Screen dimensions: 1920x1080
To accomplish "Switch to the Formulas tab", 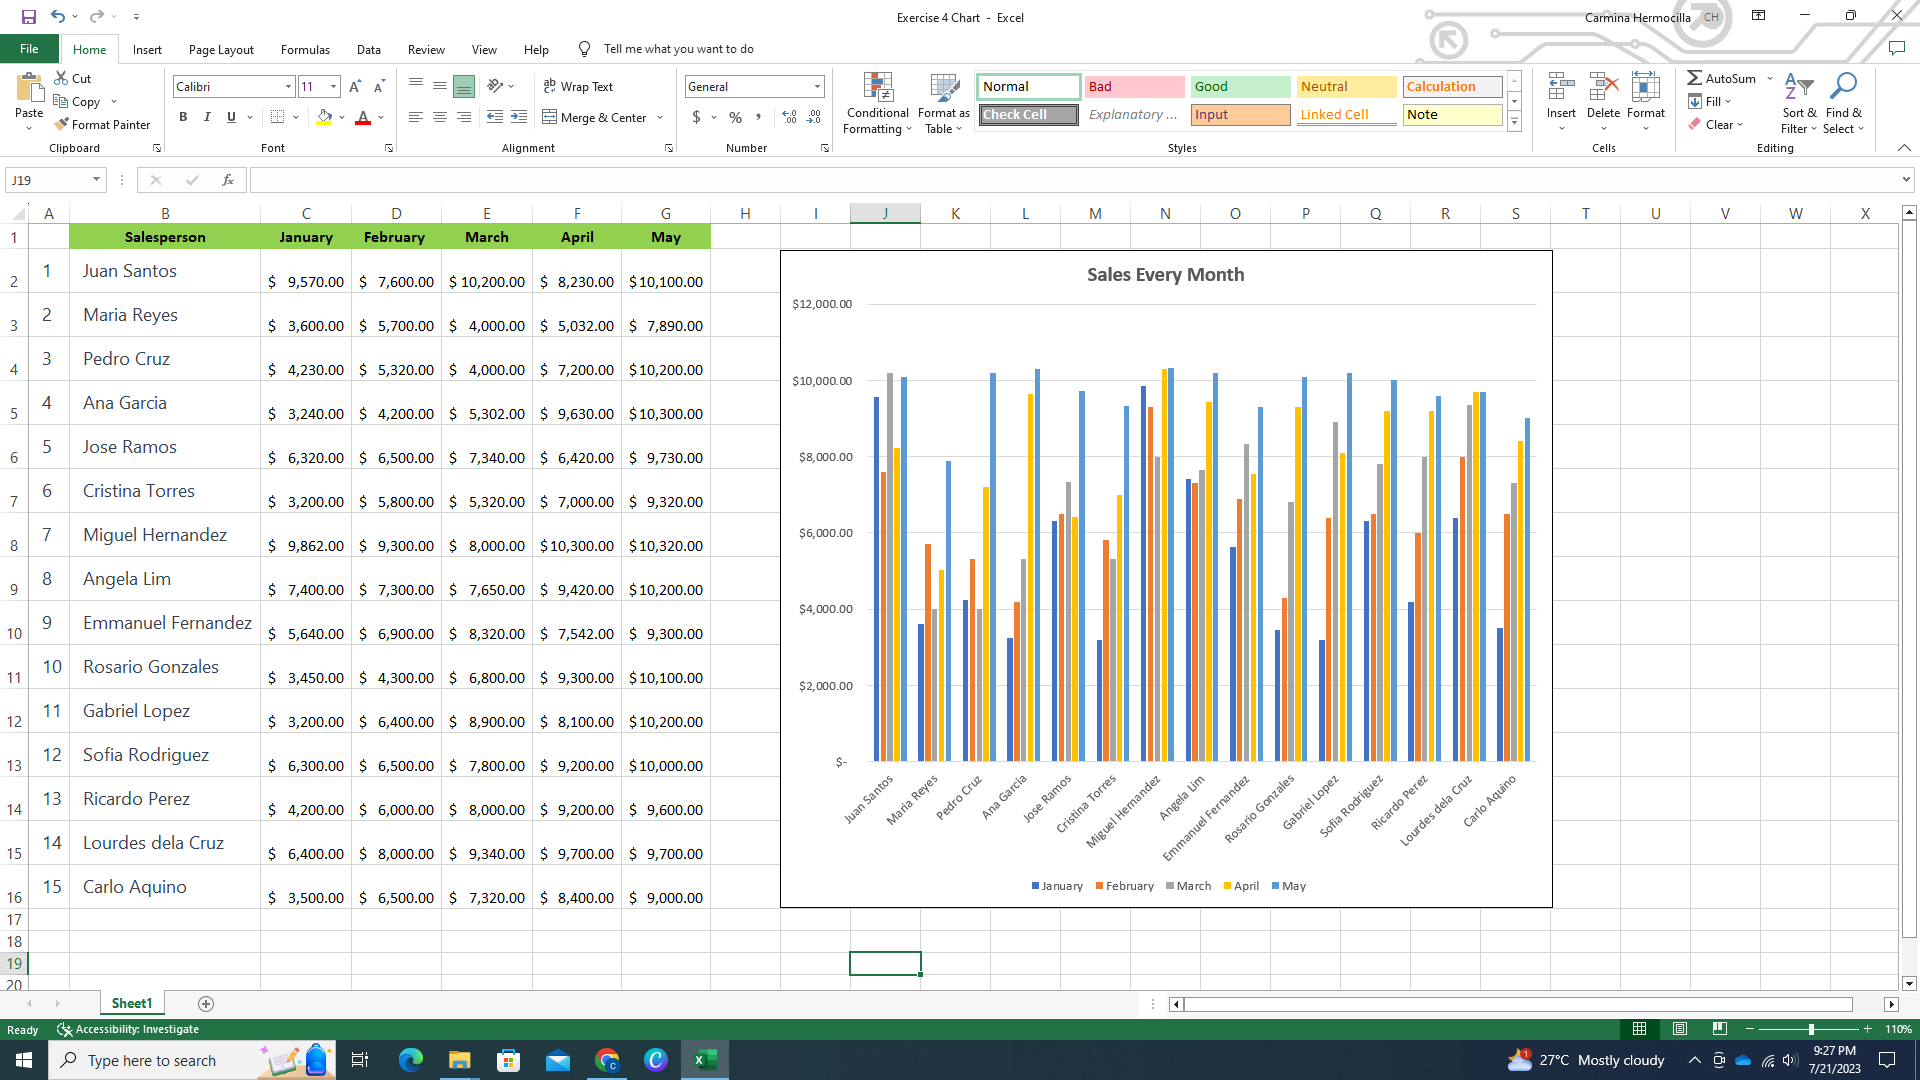I will point(305,49).
